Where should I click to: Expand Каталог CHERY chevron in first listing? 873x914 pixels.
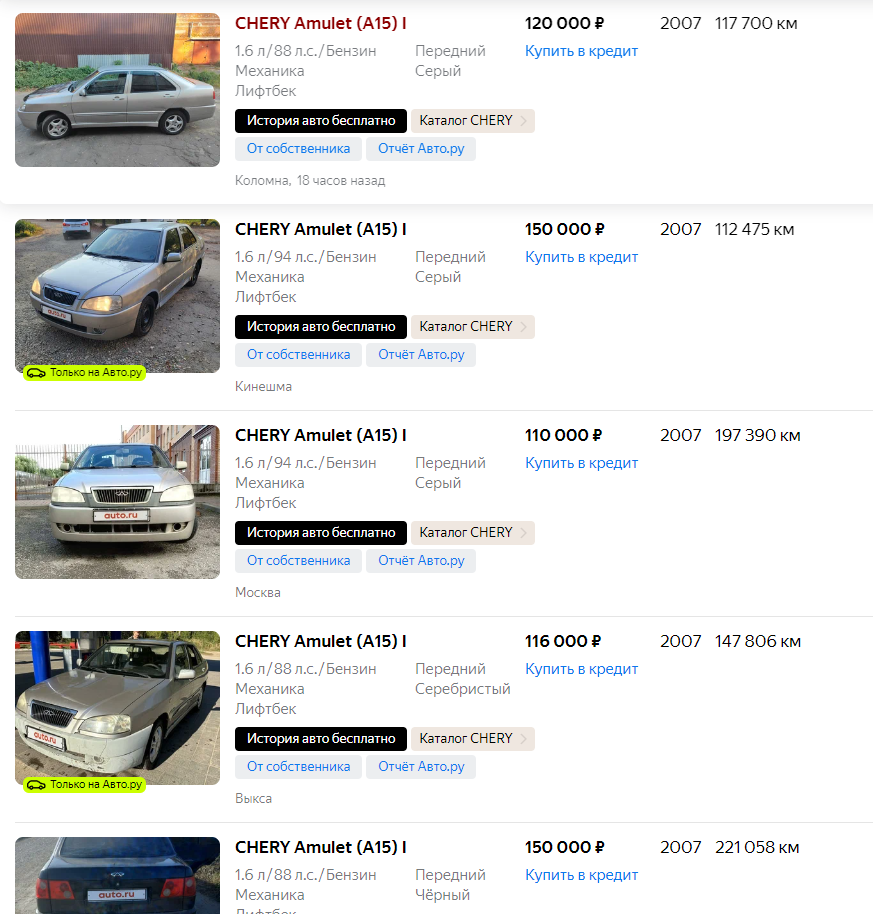pos(523,121)
